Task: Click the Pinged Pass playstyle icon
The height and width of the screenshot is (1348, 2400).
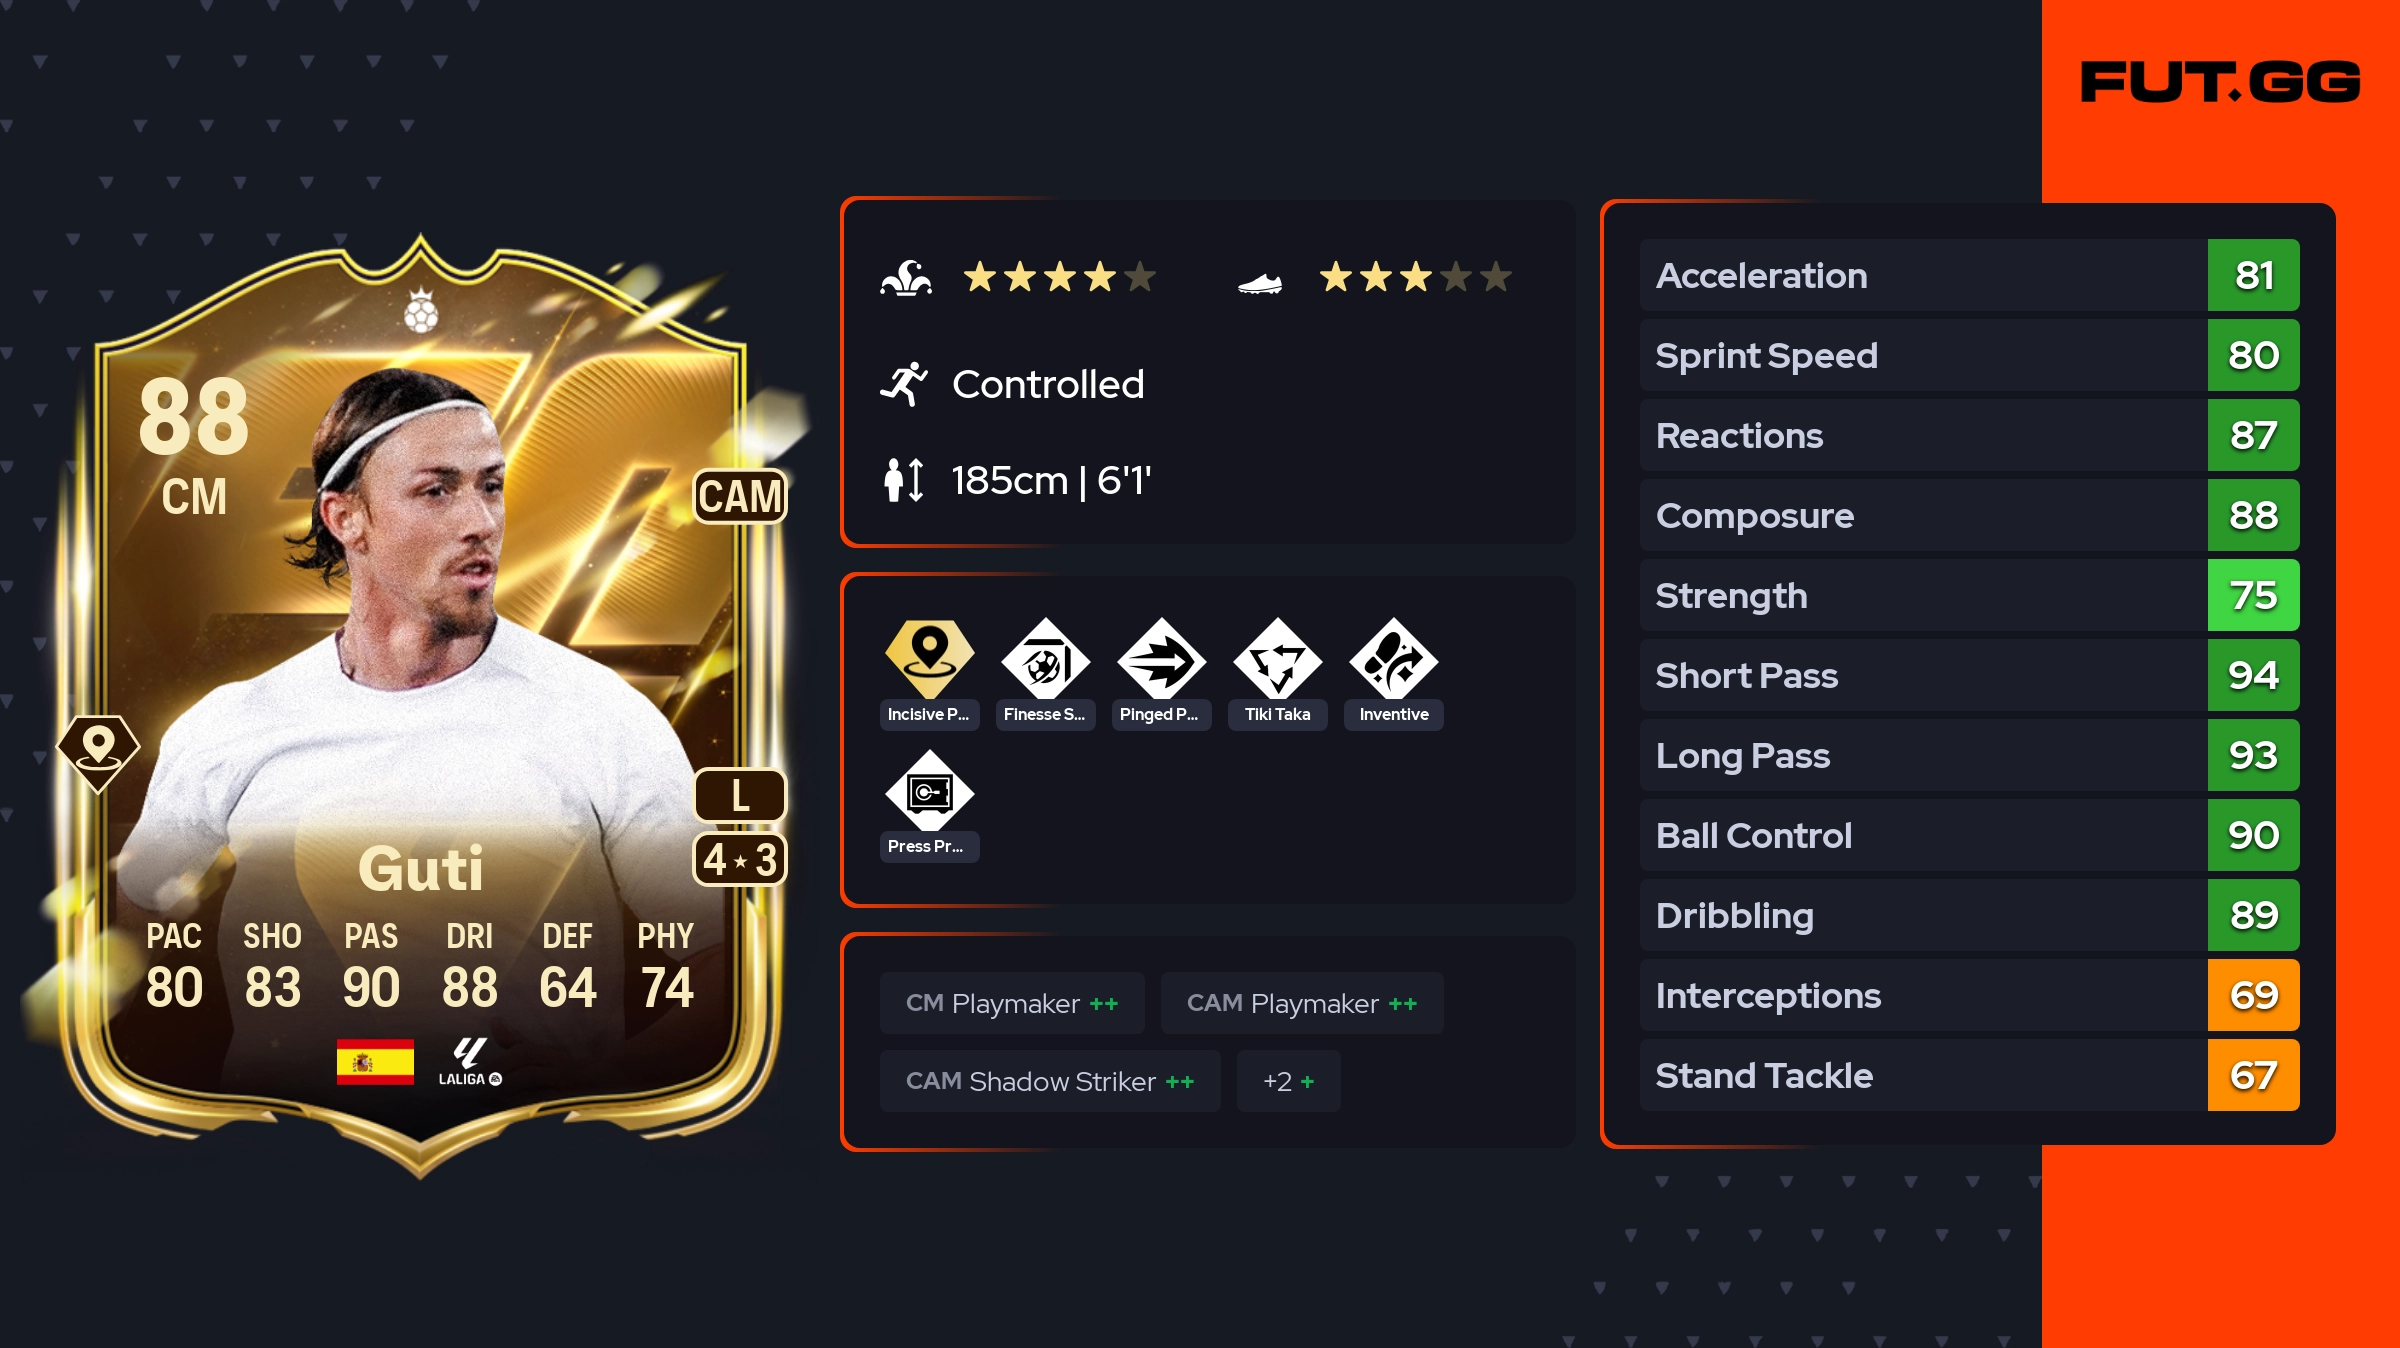Action: coord(1161,658)
